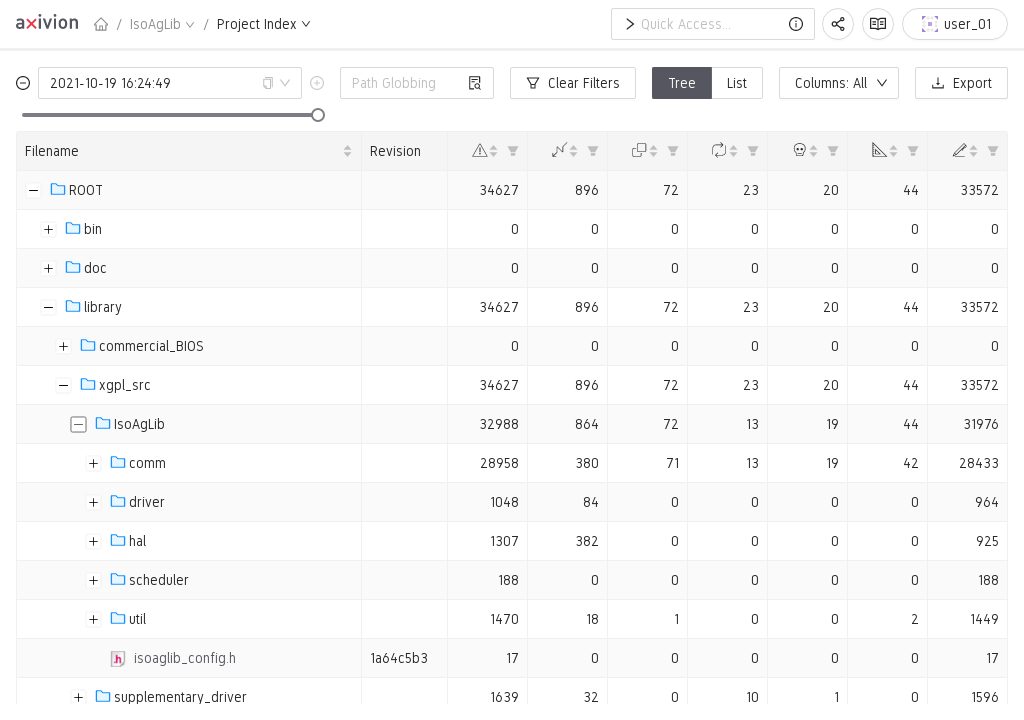This screenshot has width=1024, height=720.
Task: Open the IsoAgLib project breadcrumb dropdown
Action: pyautogui.click(x=162, y=24)
